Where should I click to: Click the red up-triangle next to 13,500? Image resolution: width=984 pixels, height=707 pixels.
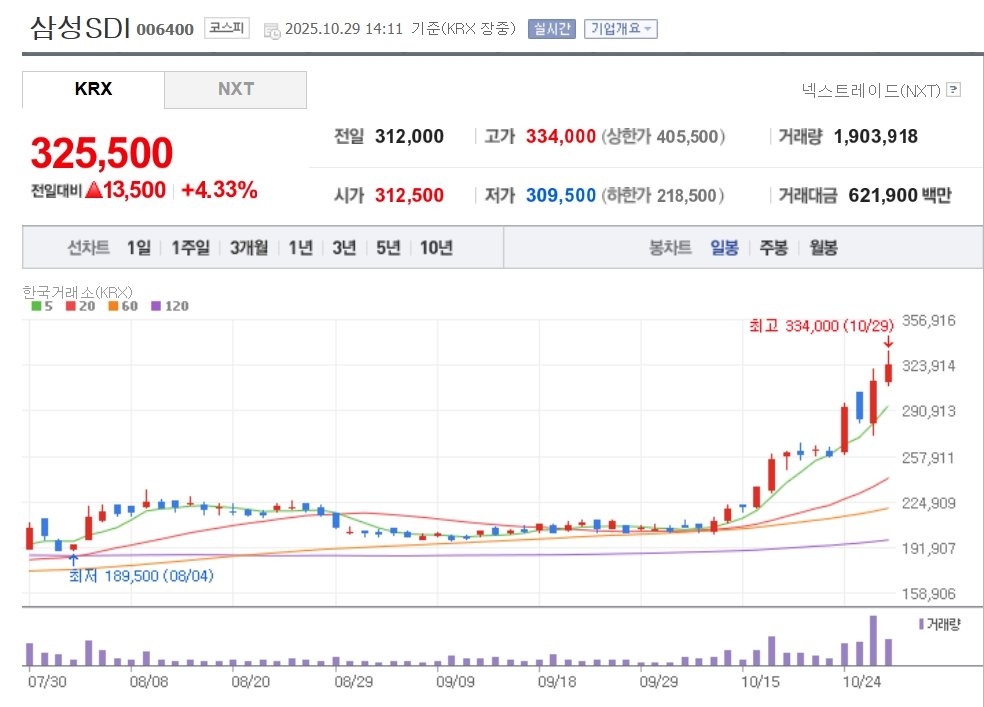[x=94, y=190]
